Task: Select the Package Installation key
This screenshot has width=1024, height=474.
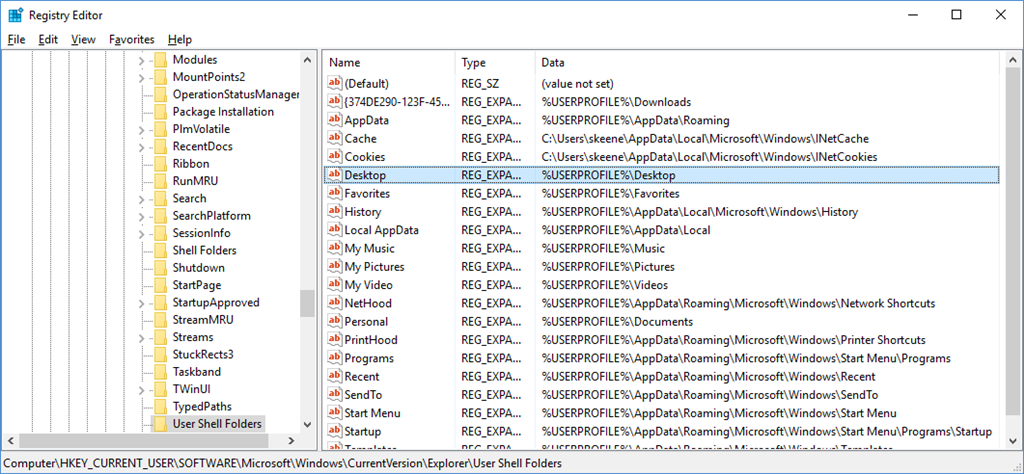Action: pyautogui.click(x=223, y=112)
